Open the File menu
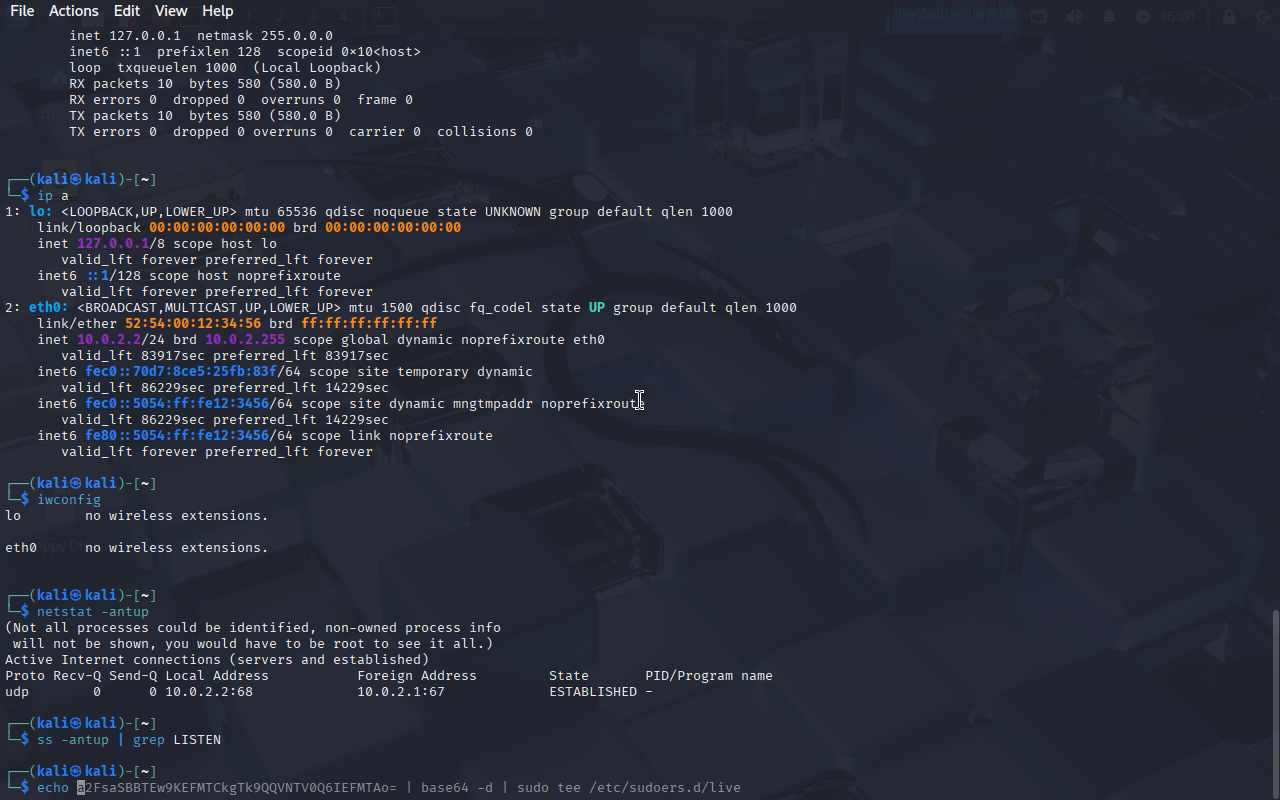This screenshot has width=1280, height=800. (22, 11)
